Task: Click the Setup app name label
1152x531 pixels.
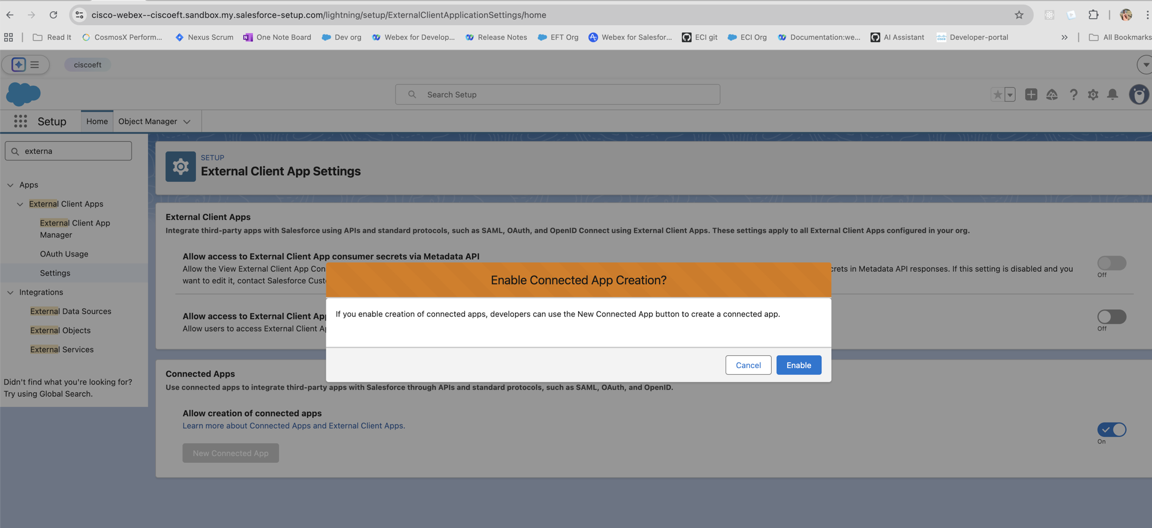Action: point(52,121)
